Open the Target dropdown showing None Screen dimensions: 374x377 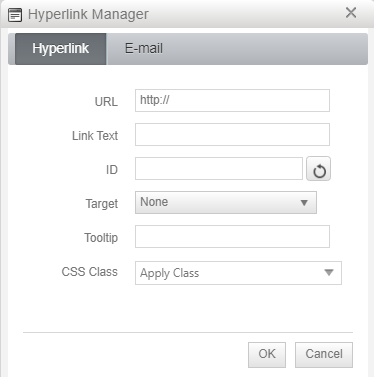(x=226, y=202)
